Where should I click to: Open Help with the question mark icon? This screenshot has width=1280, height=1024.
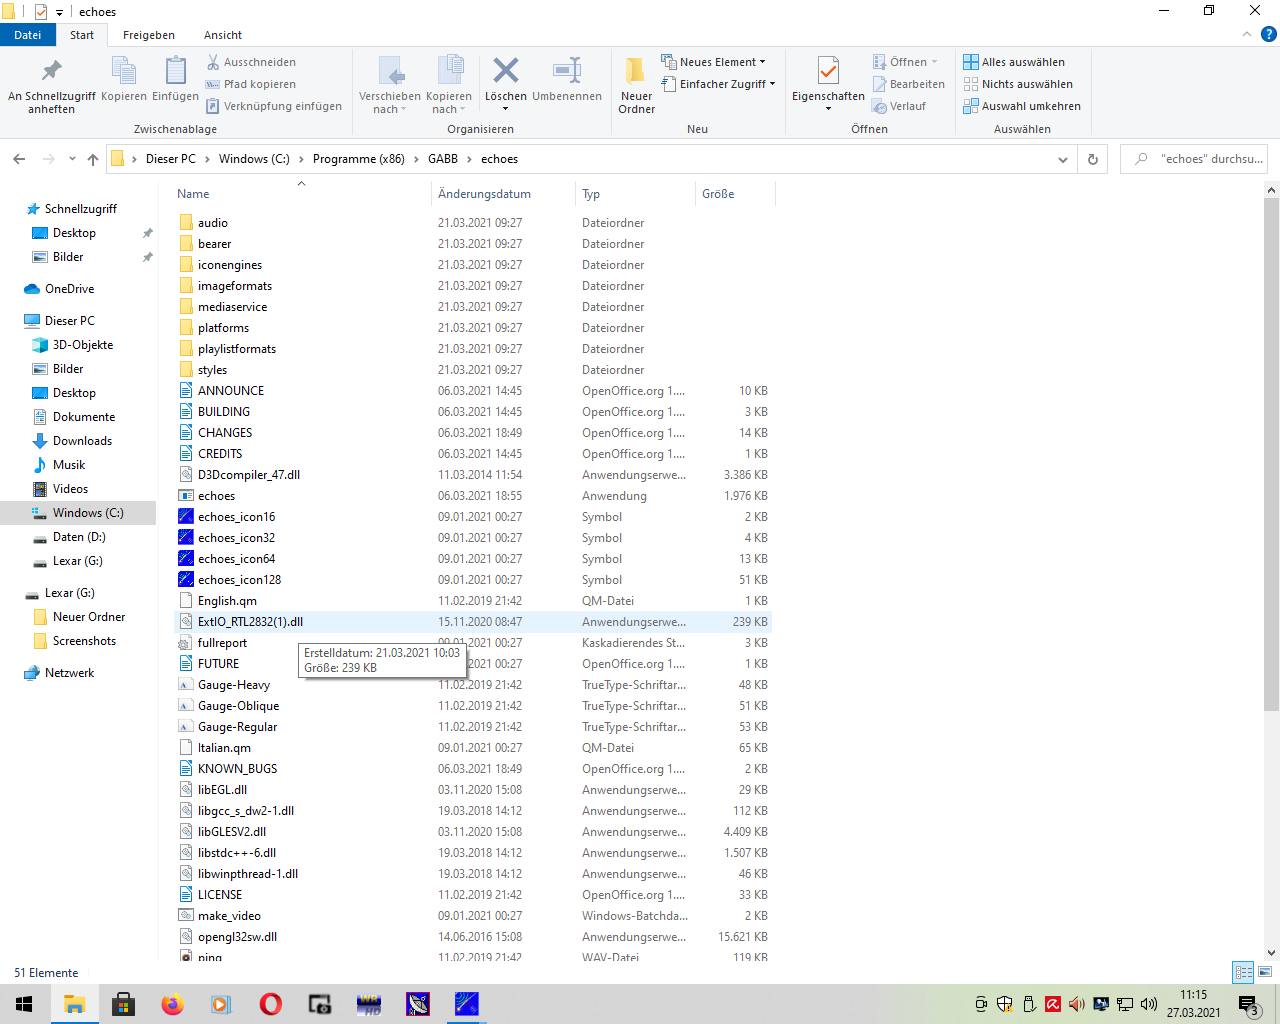pyautogui.click(x=1268, y=34)
